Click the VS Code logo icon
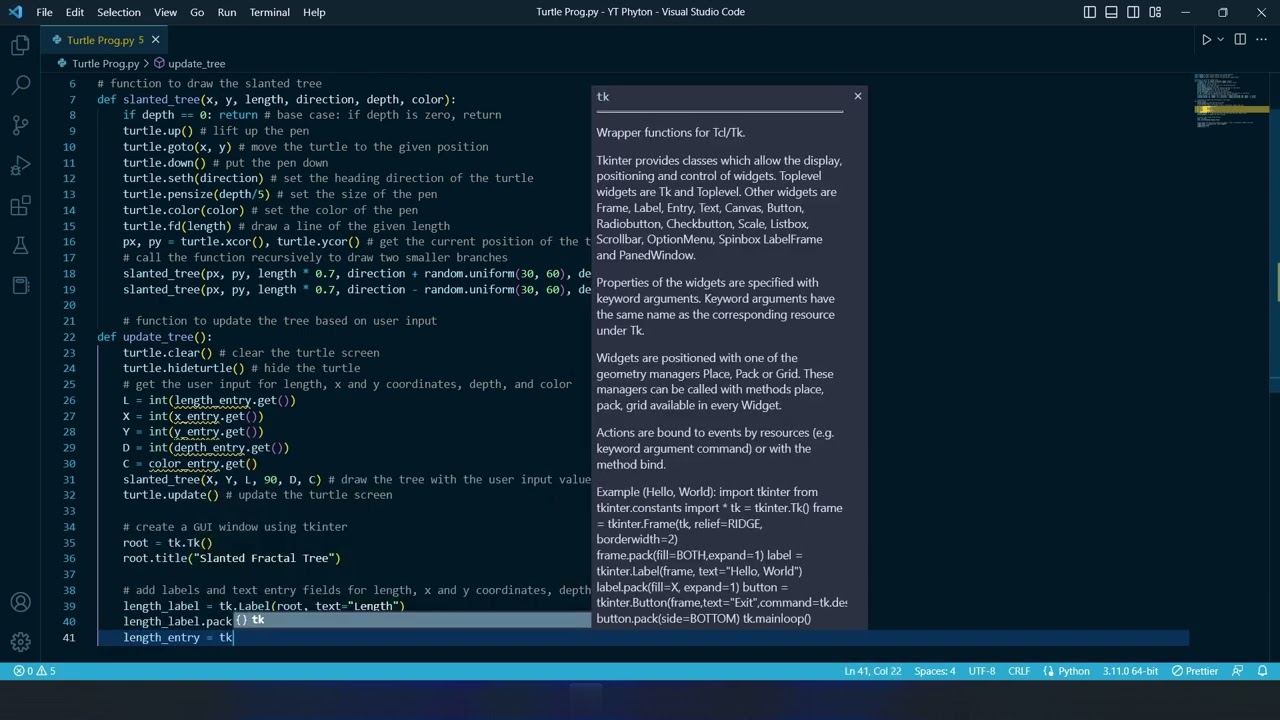1280x720 pixels. pos(15,12)
